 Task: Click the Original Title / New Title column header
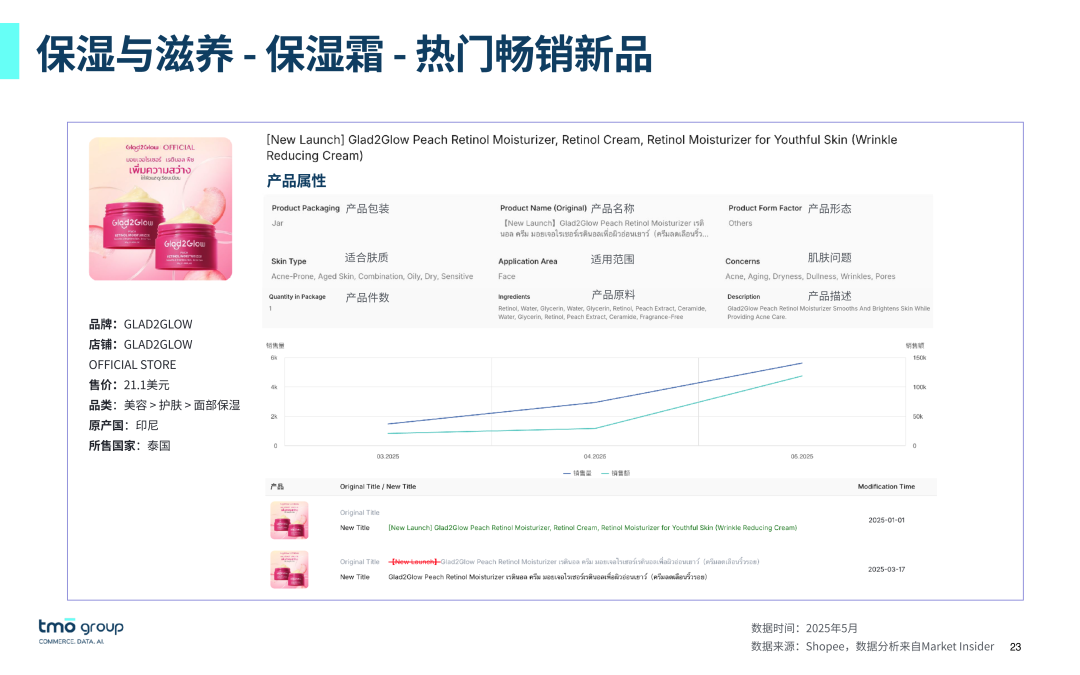click(x=378, y=486)
